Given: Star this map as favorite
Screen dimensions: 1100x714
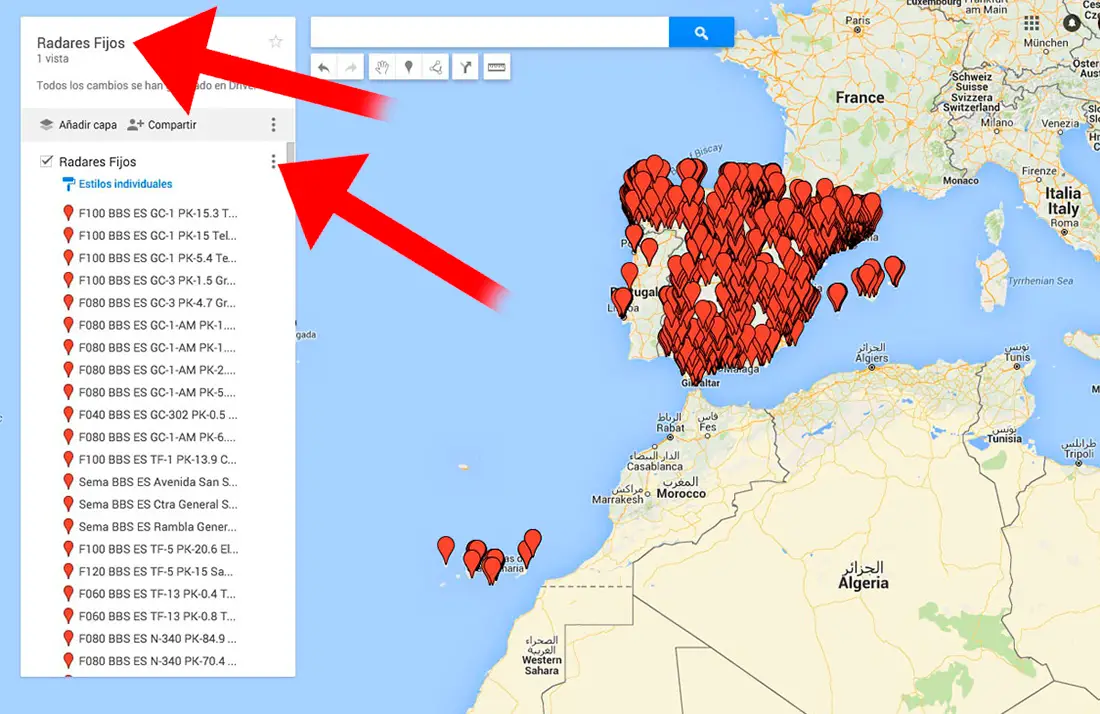Looking at the screenshot, I should point(276,41).
